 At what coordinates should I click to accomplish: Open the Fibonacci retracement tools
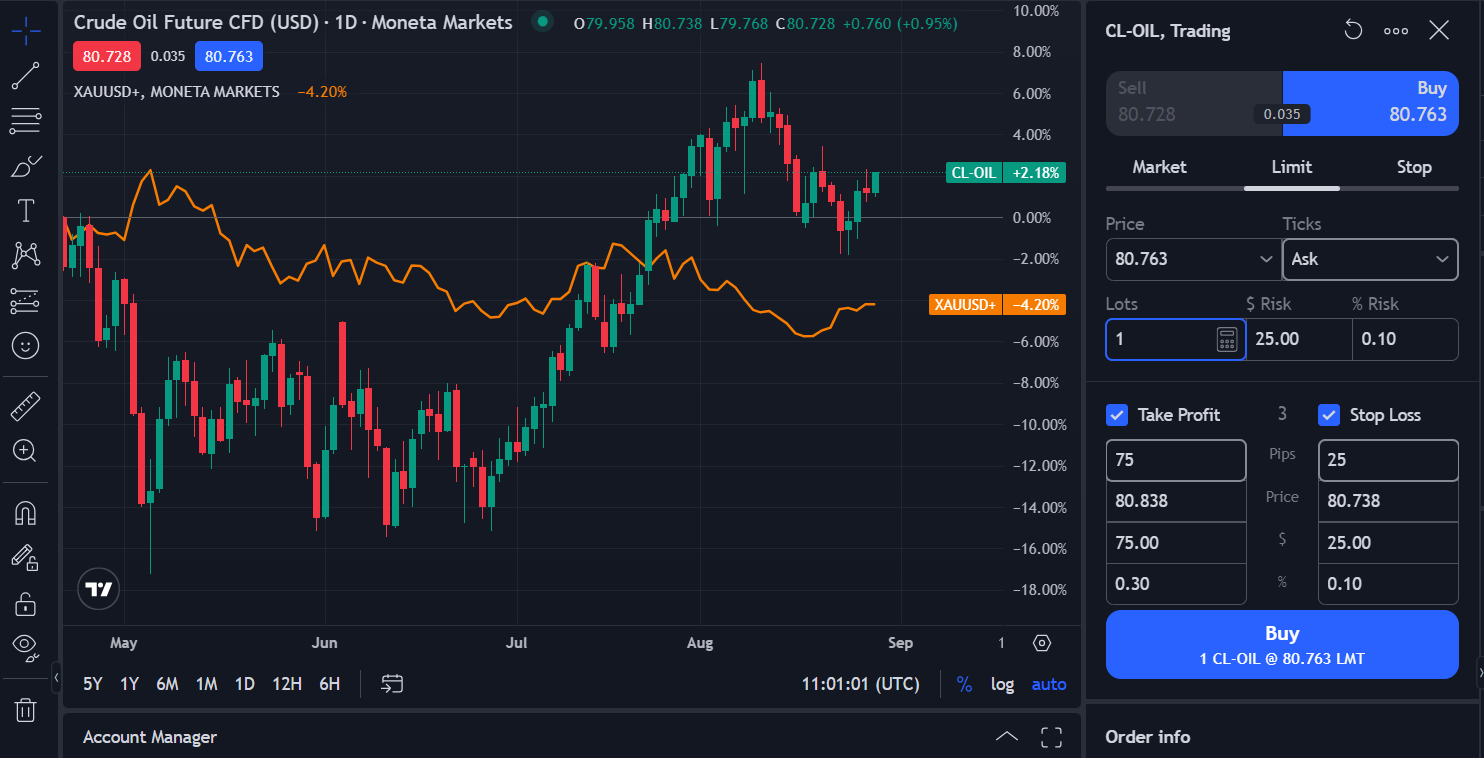pyautogui.click(x=26, y=120)
